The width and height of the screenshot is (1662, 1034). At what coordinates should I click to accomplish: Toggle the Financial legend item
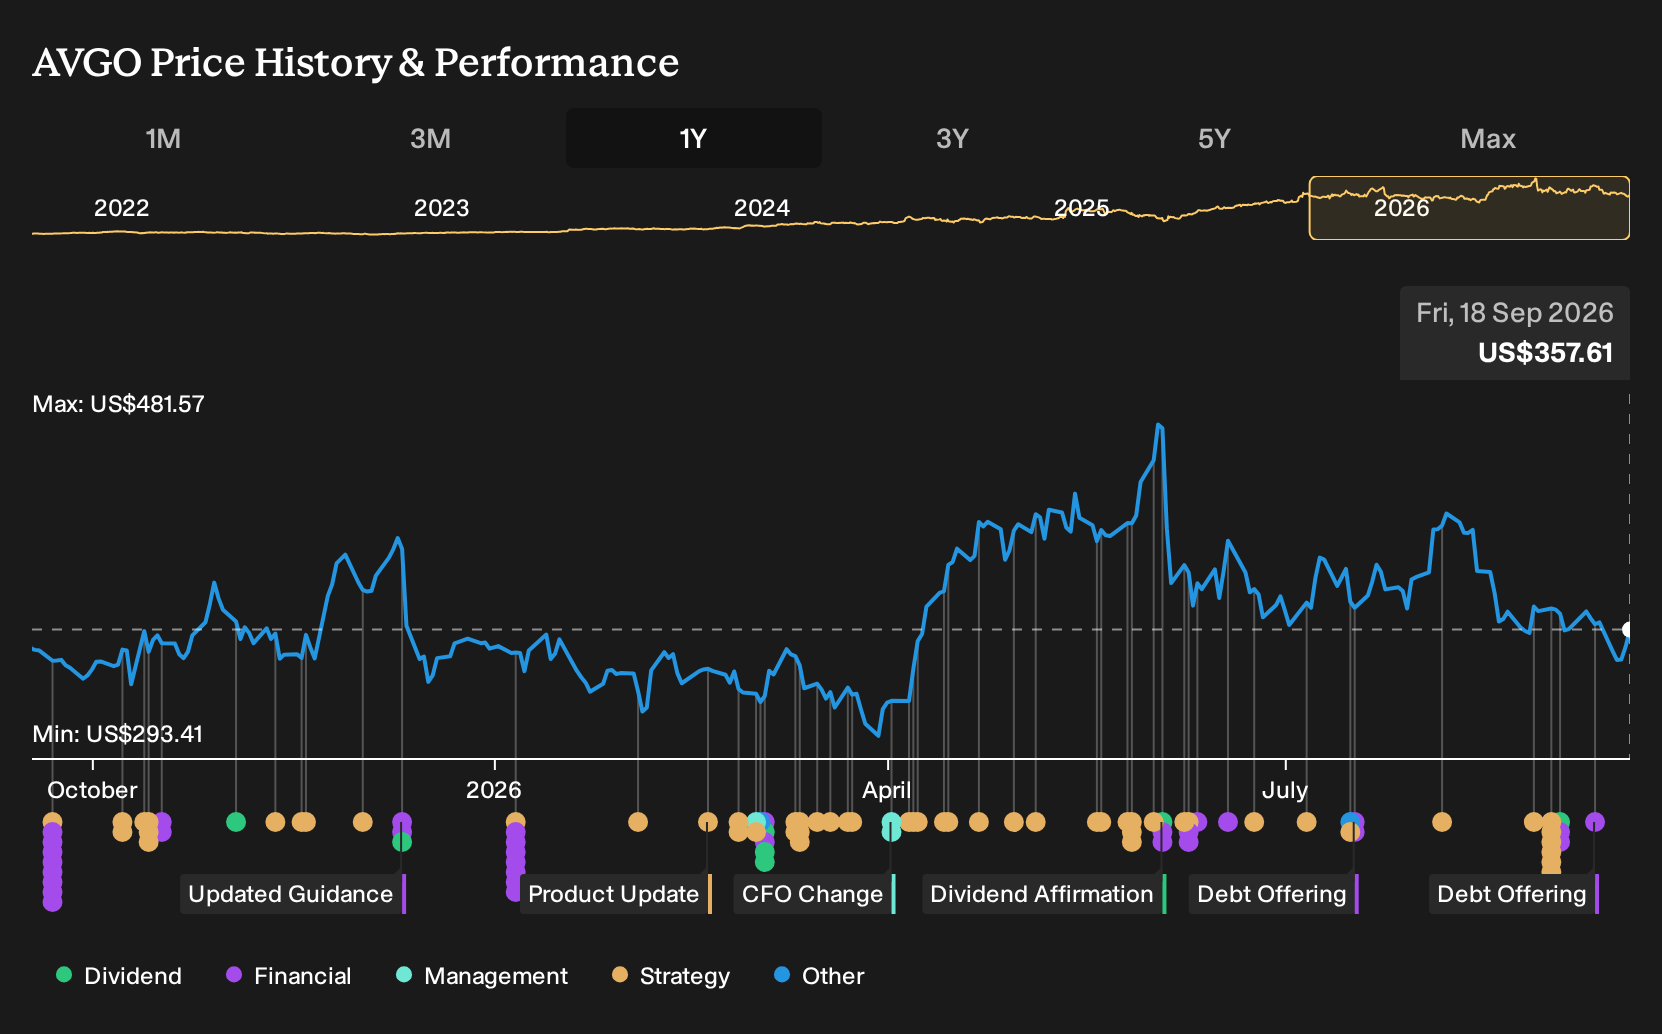[289, 976]
